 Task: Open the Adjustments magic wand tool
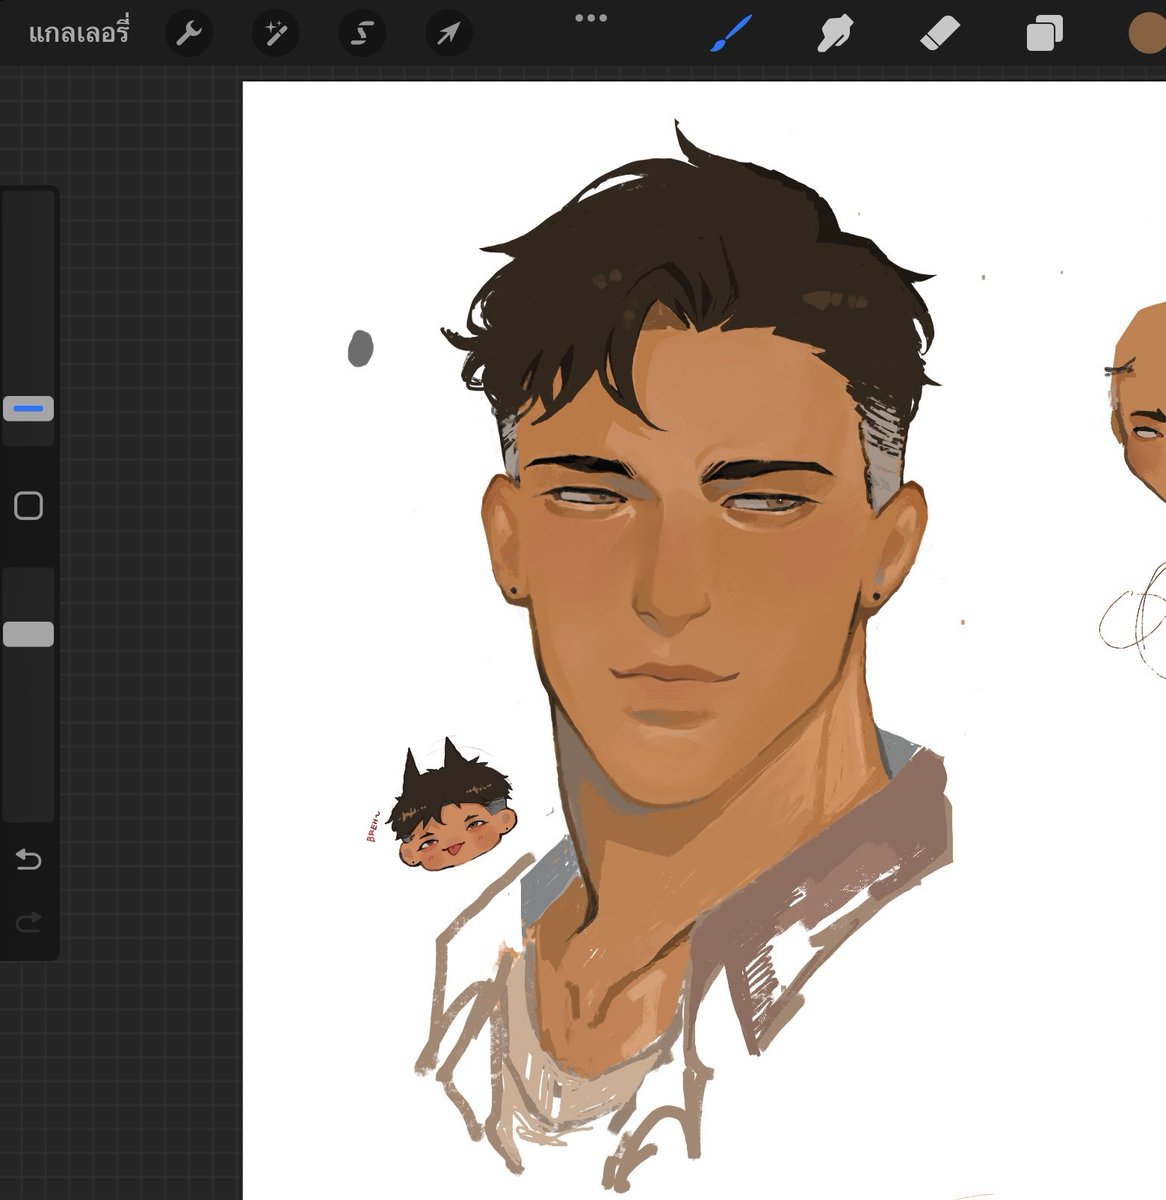275,32
